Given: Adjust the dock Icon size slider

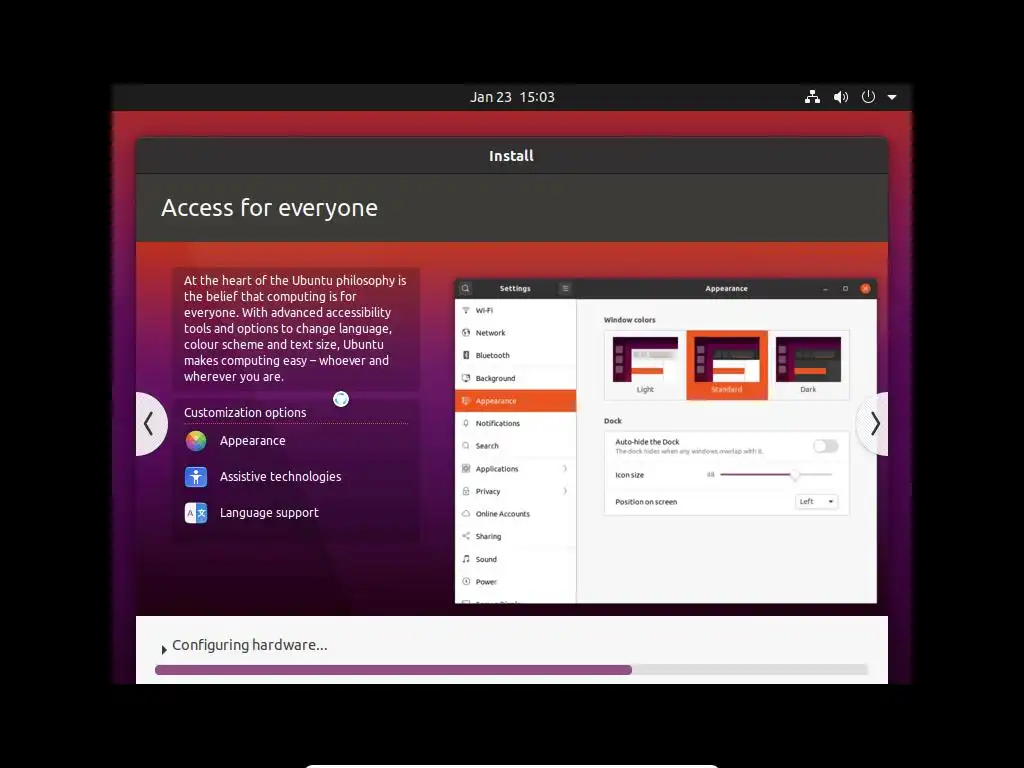Looking at the screenshot, I should [776, 475].
